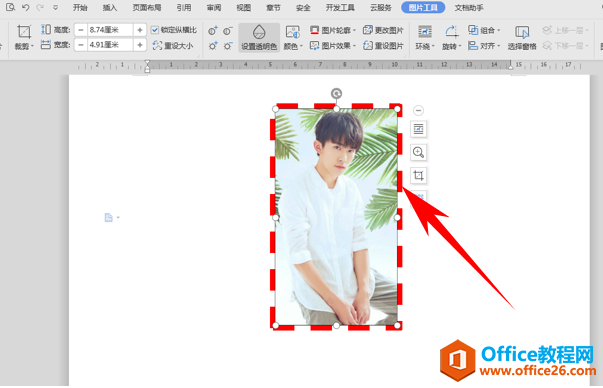The height and width of the screenshot is (388, 603).
Task: Decrease contrast icon
Action: pyautogui.click(x=228, y=30)
